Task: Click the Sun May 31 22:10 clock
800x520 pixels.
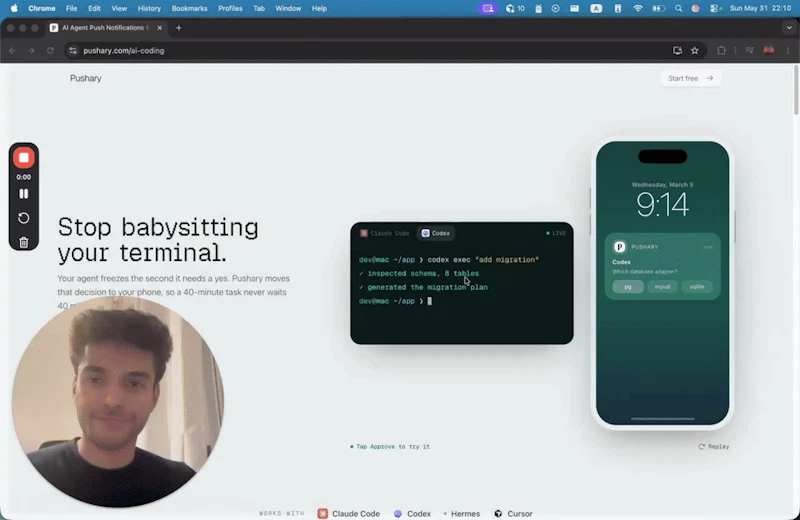Action: (760, 8)
